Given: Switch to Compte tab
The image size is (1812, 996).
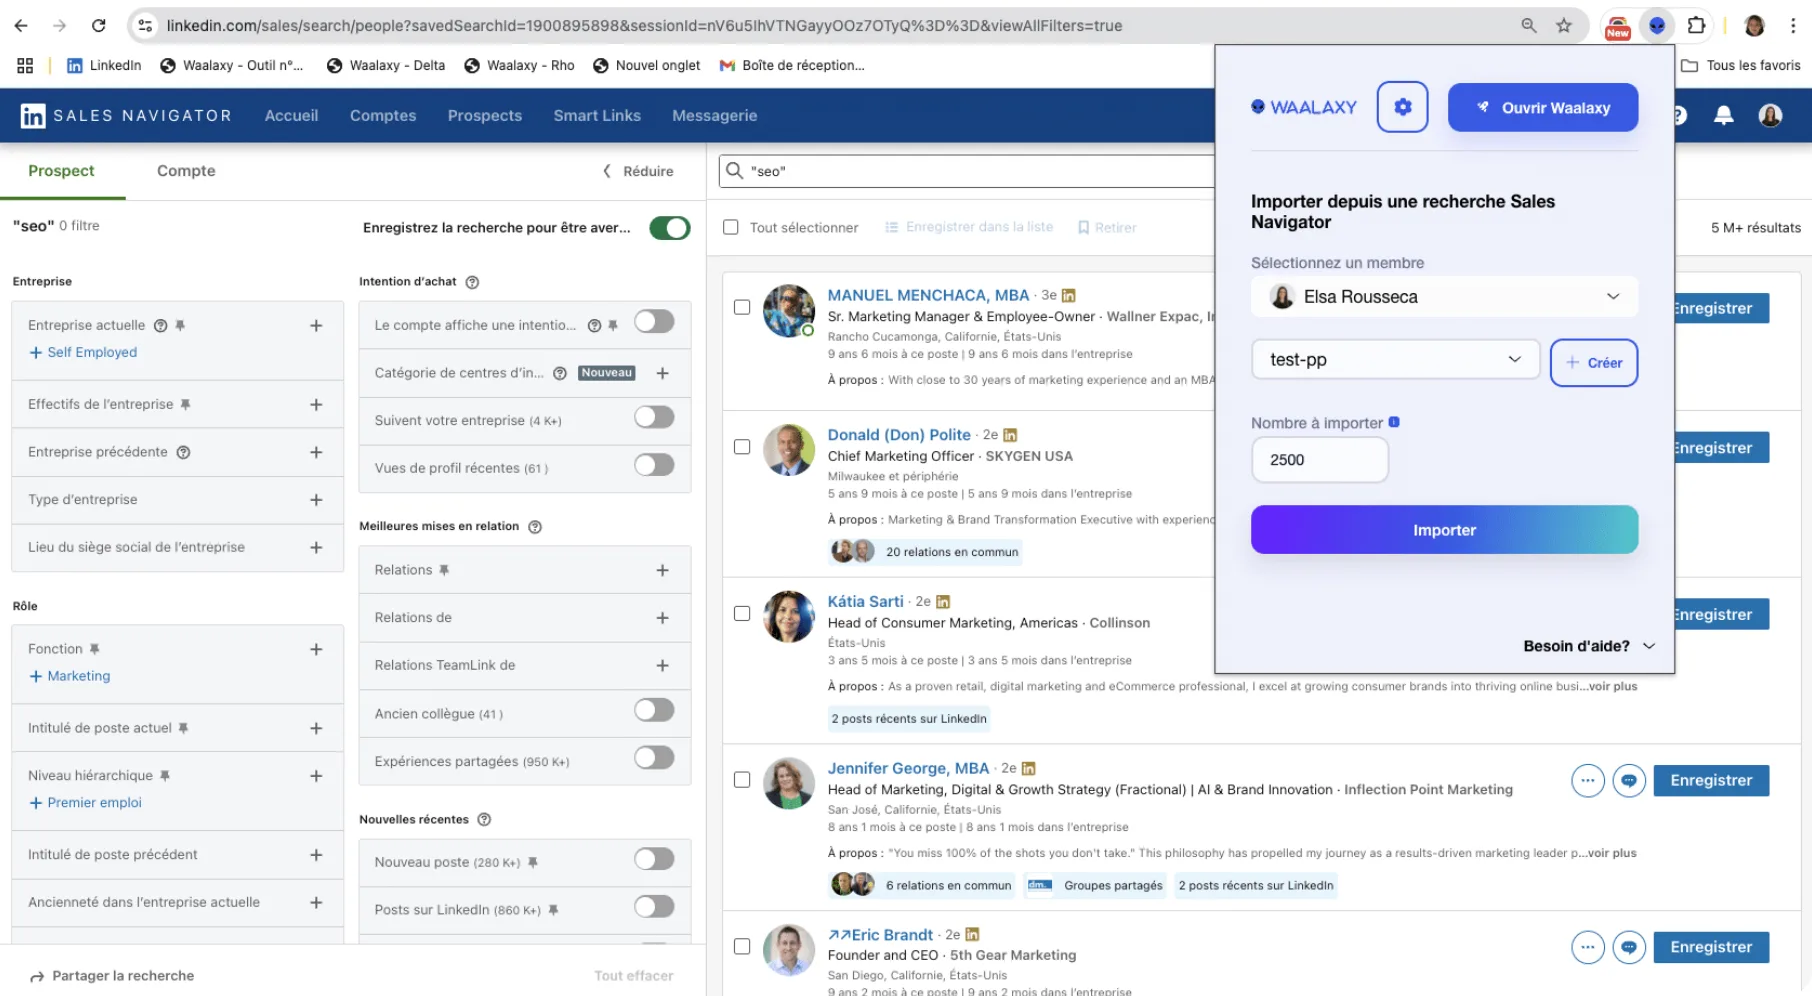Looking at the screenshot, I should pos(186,171).
